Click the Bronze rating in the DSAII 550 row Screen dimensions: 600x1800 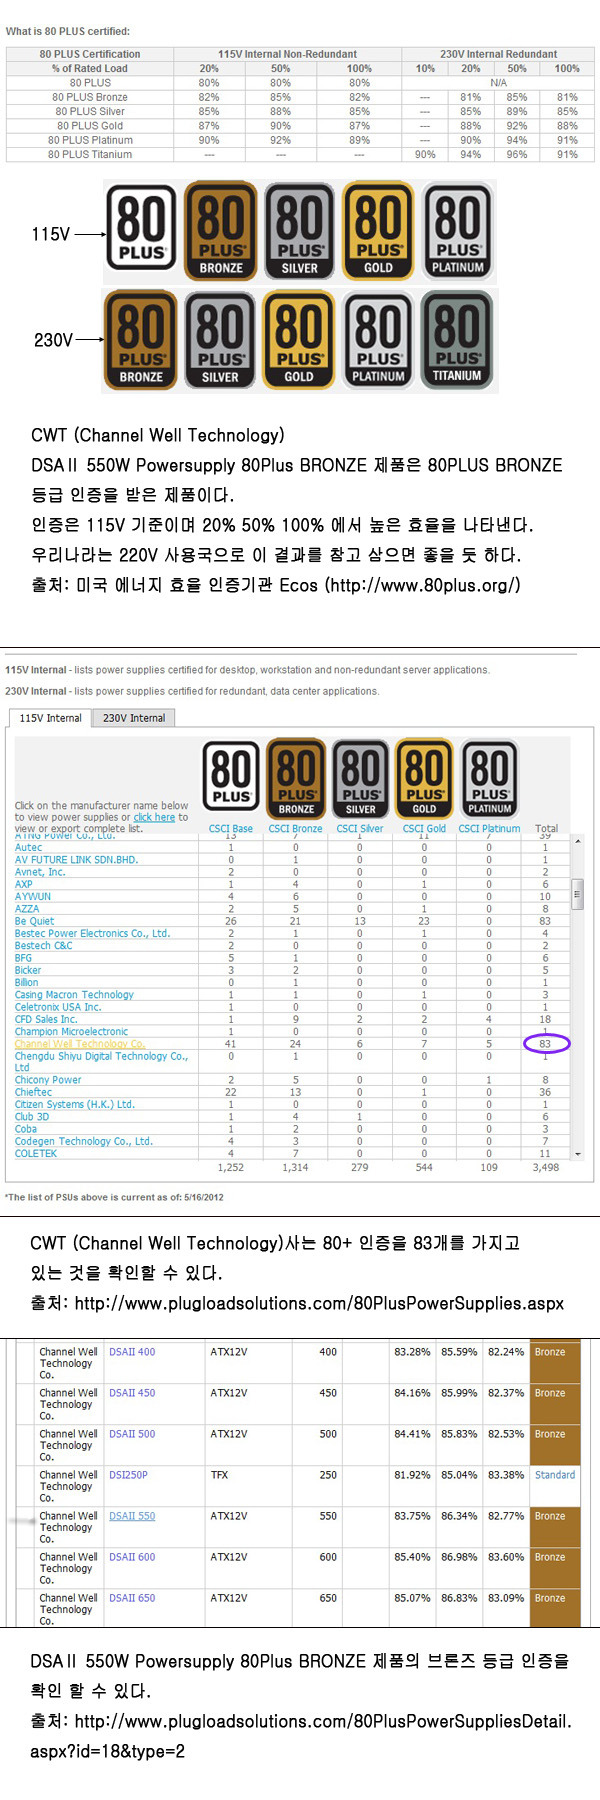coord(550,1516)
